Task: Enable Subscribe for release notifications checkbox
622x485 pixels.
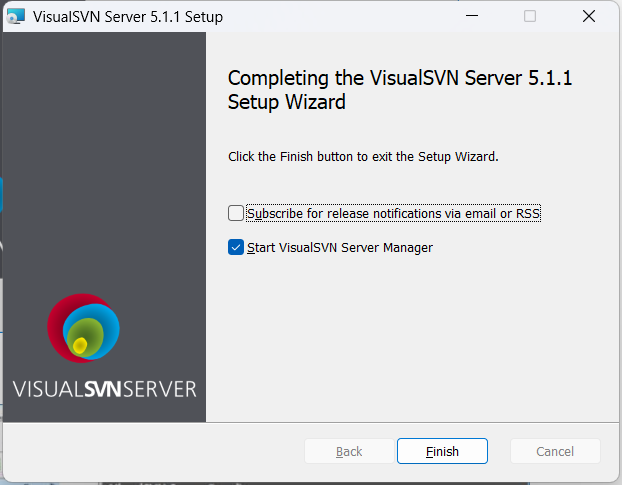Action: point(236,213)
